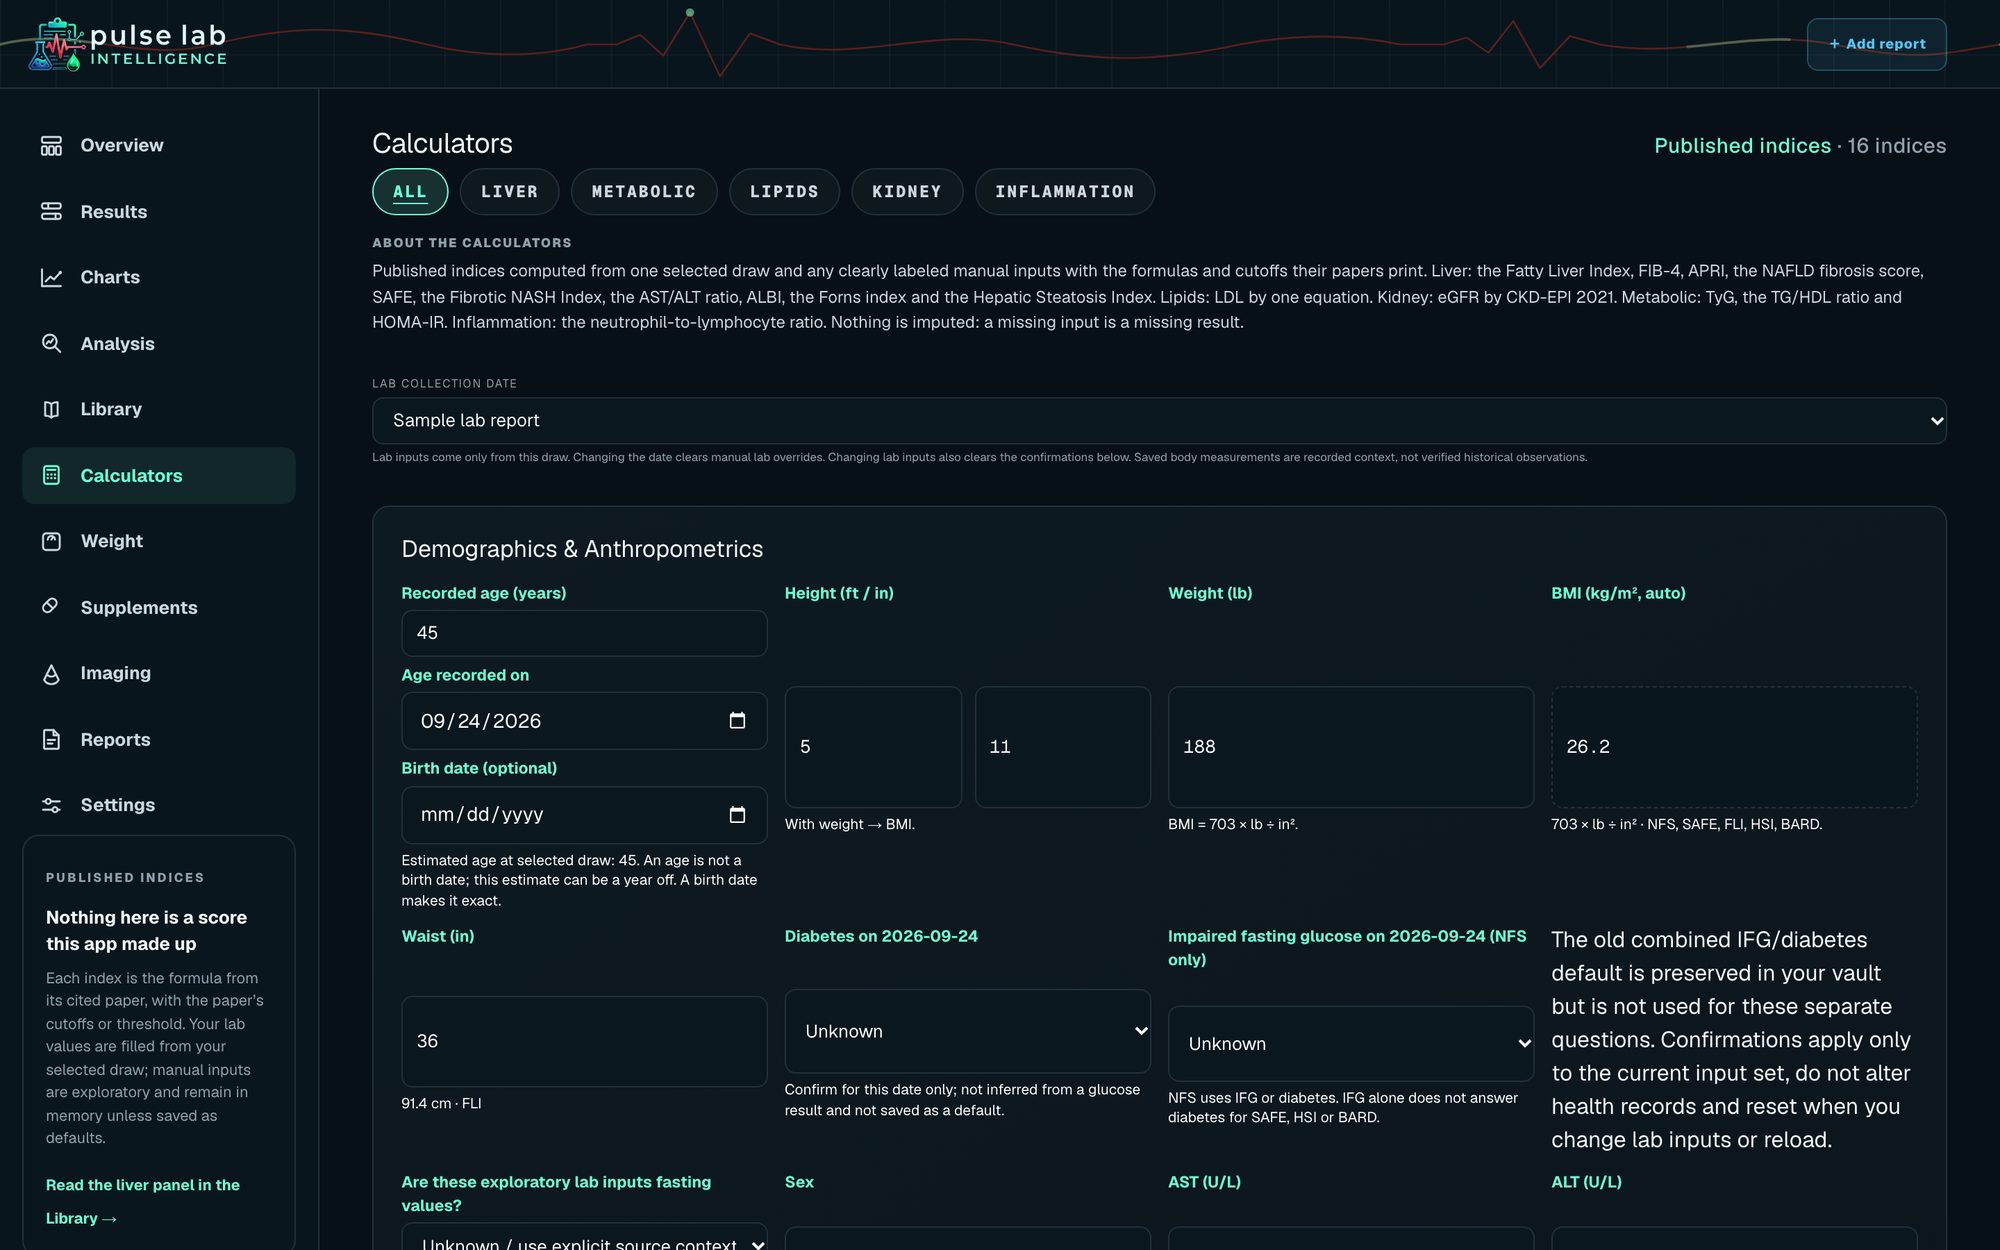Viewport: 2000px width, 1250px height.
Task: Open Supplements via its pill icon
Action: (x=51, y=607)
